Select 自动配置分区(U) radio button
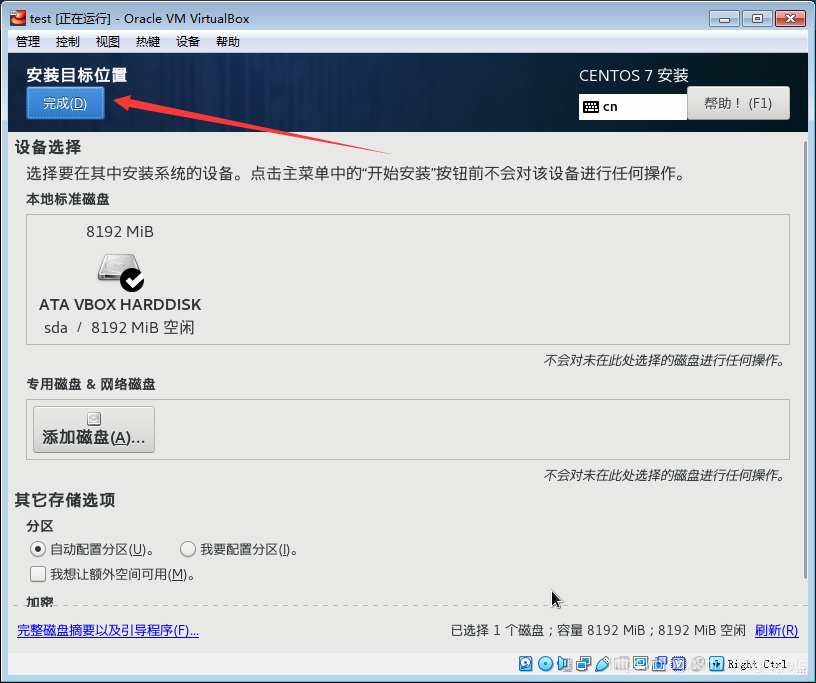This screenshot has height=683, width=816. click(x=37, y=549)
